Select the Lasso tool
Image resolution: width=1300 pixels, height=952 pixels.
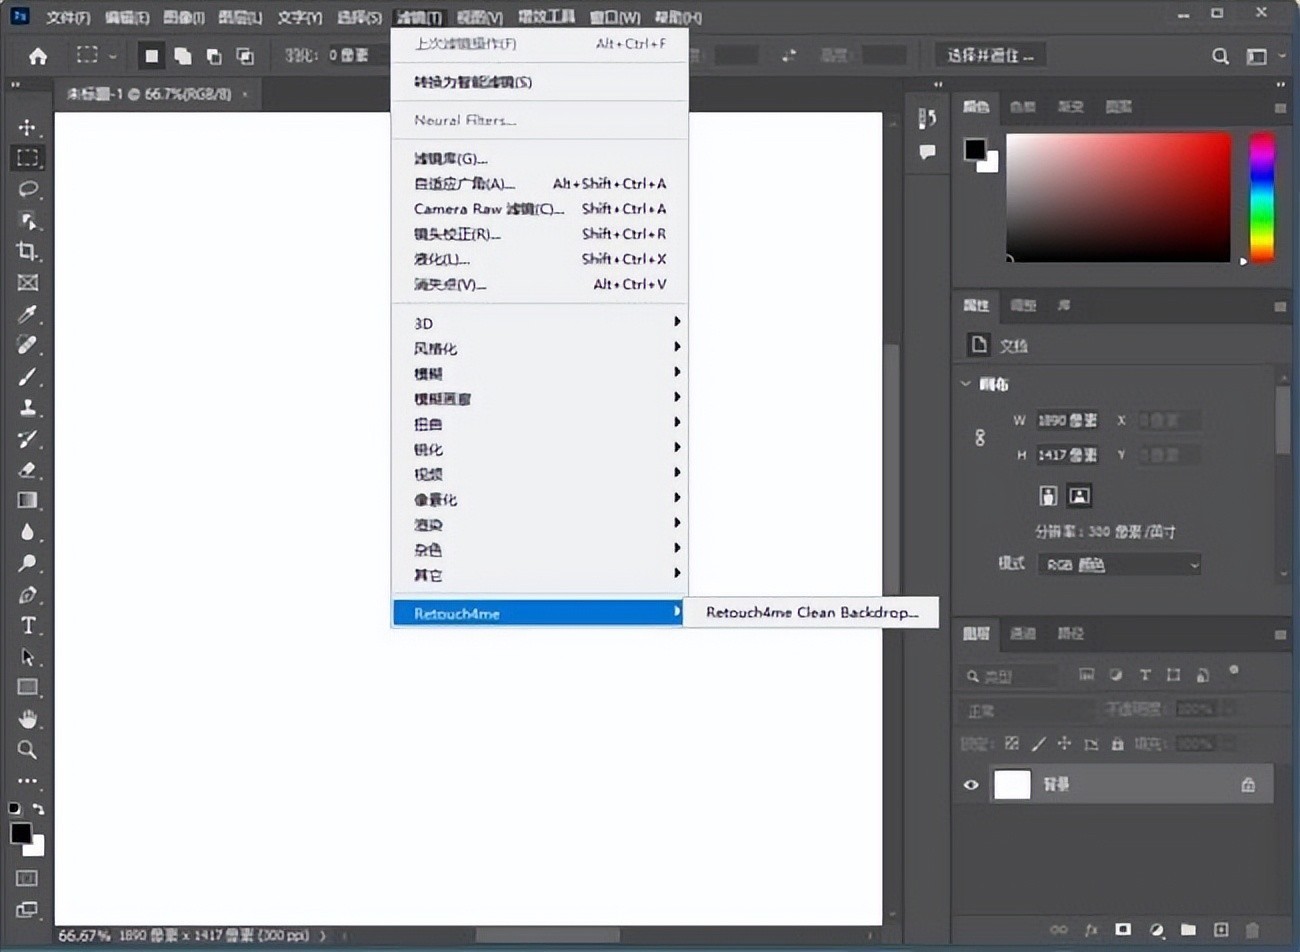coord(27,189)
